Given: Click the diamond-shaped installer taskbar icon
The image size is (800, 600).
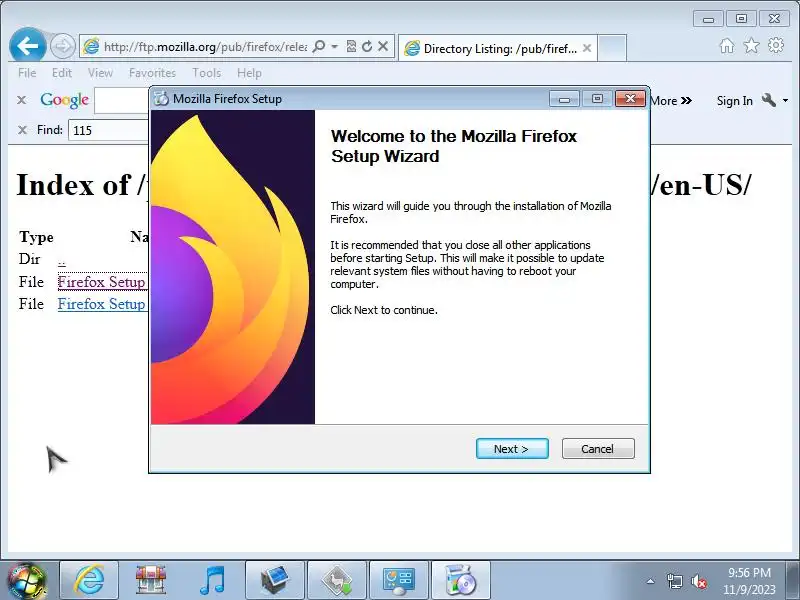Looking at the screenshot, I should 337,580.
